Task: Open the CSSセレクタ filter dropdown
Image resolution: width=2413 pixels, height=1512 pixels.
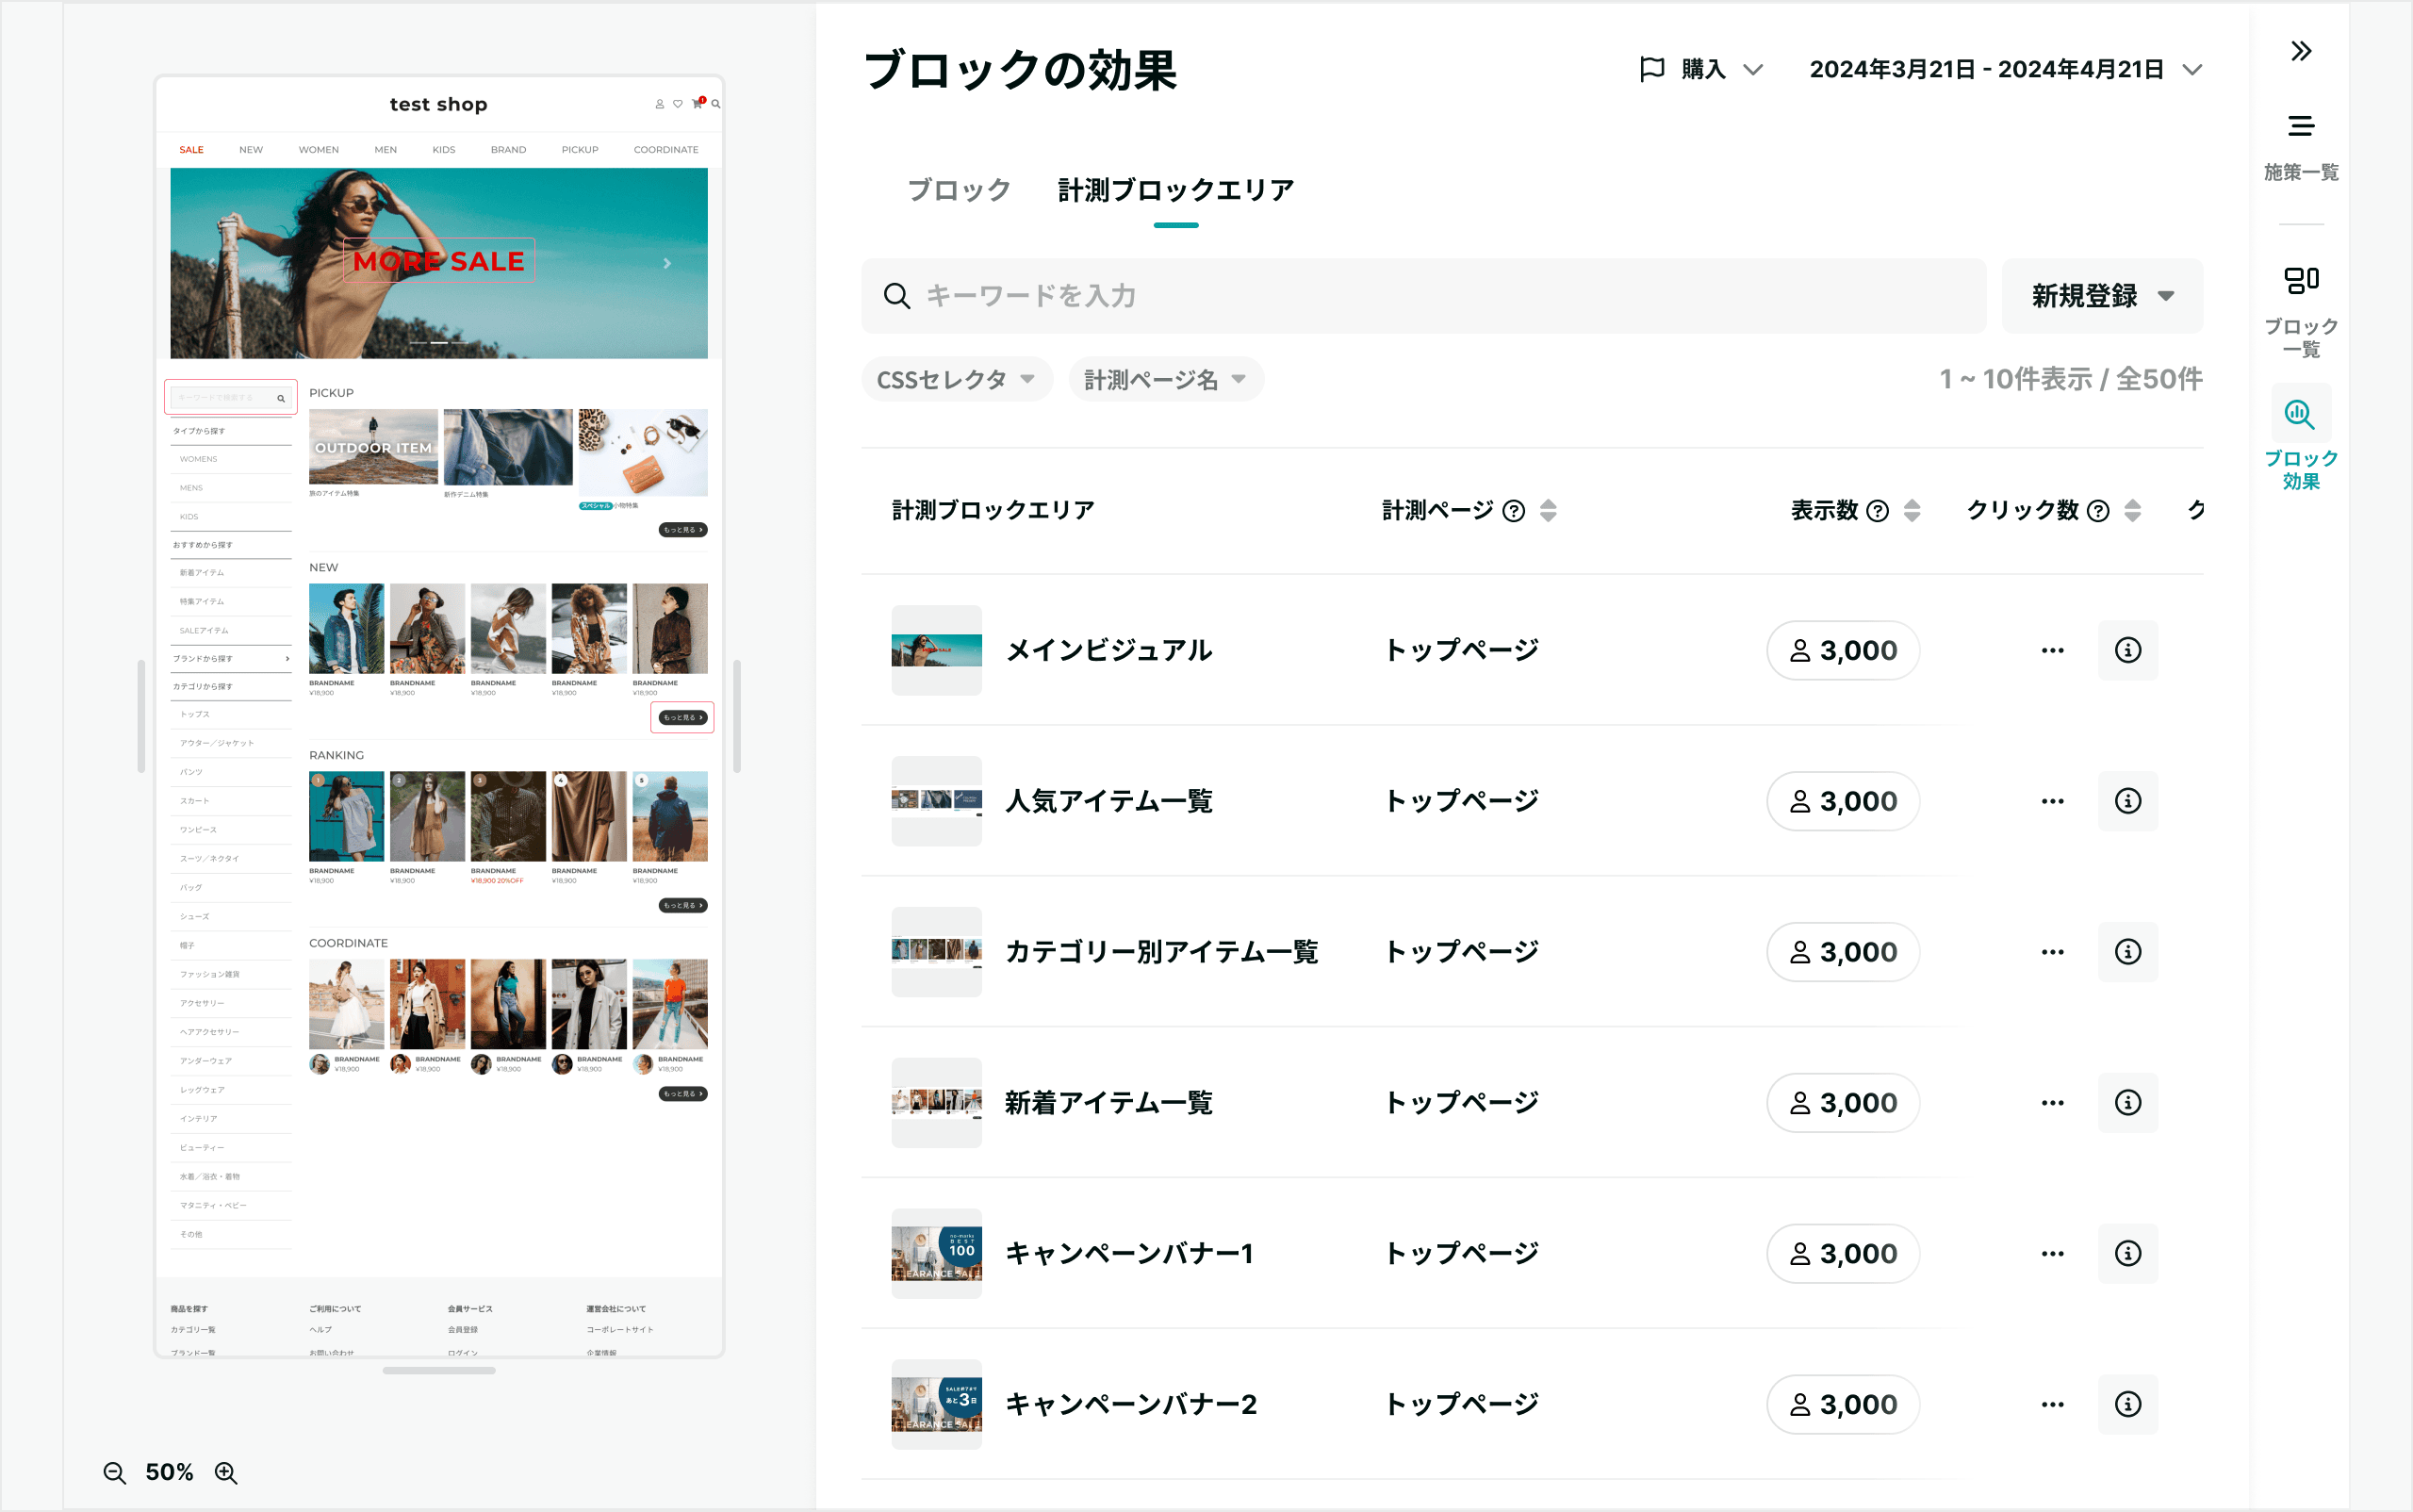Action: click(x=956, y=379)
